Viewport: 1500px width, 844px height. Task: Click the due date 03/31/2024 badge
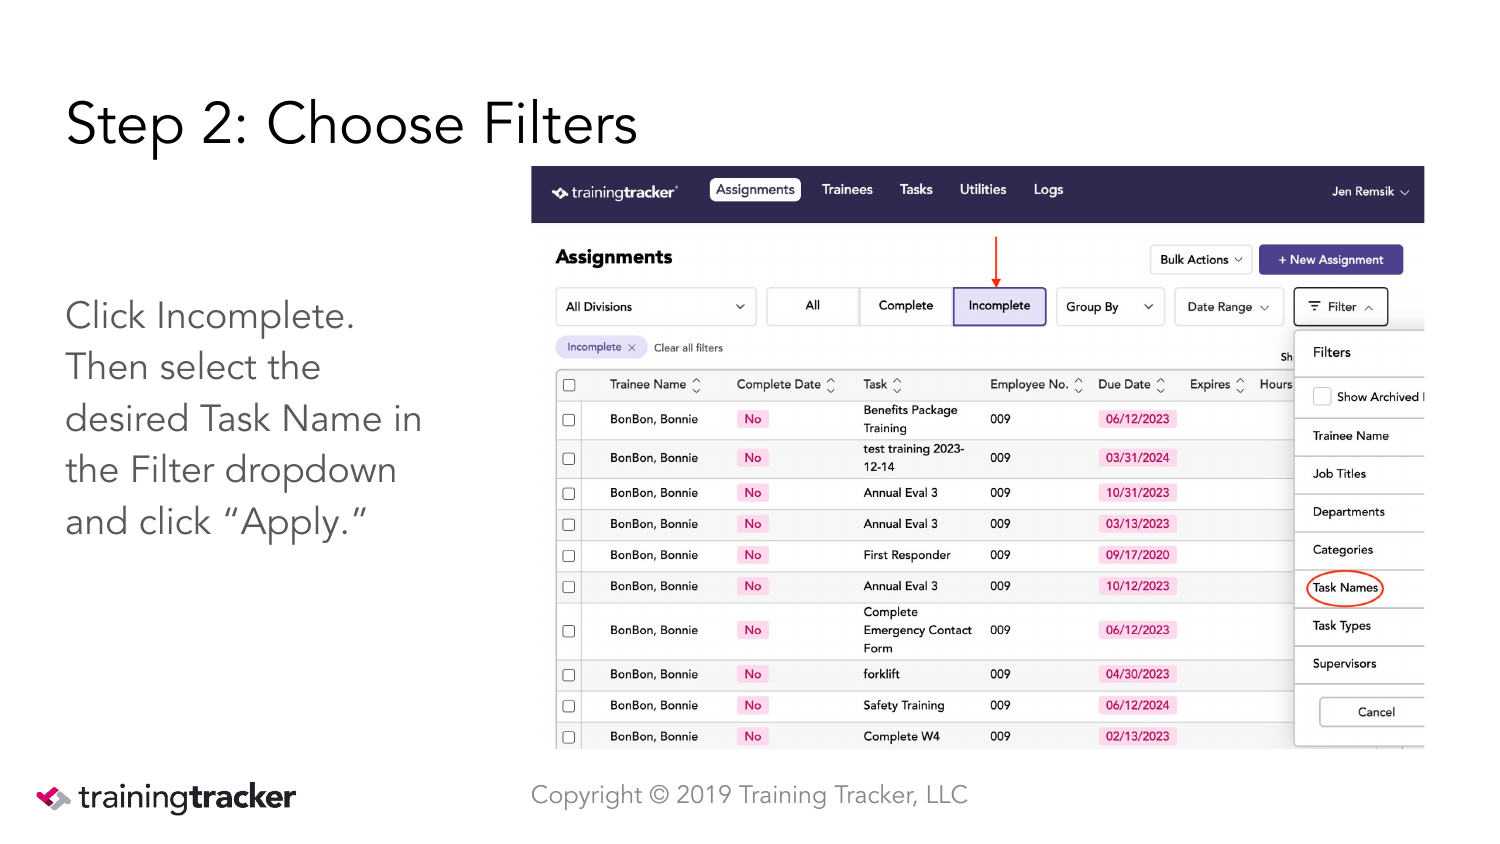point(1137,459)
